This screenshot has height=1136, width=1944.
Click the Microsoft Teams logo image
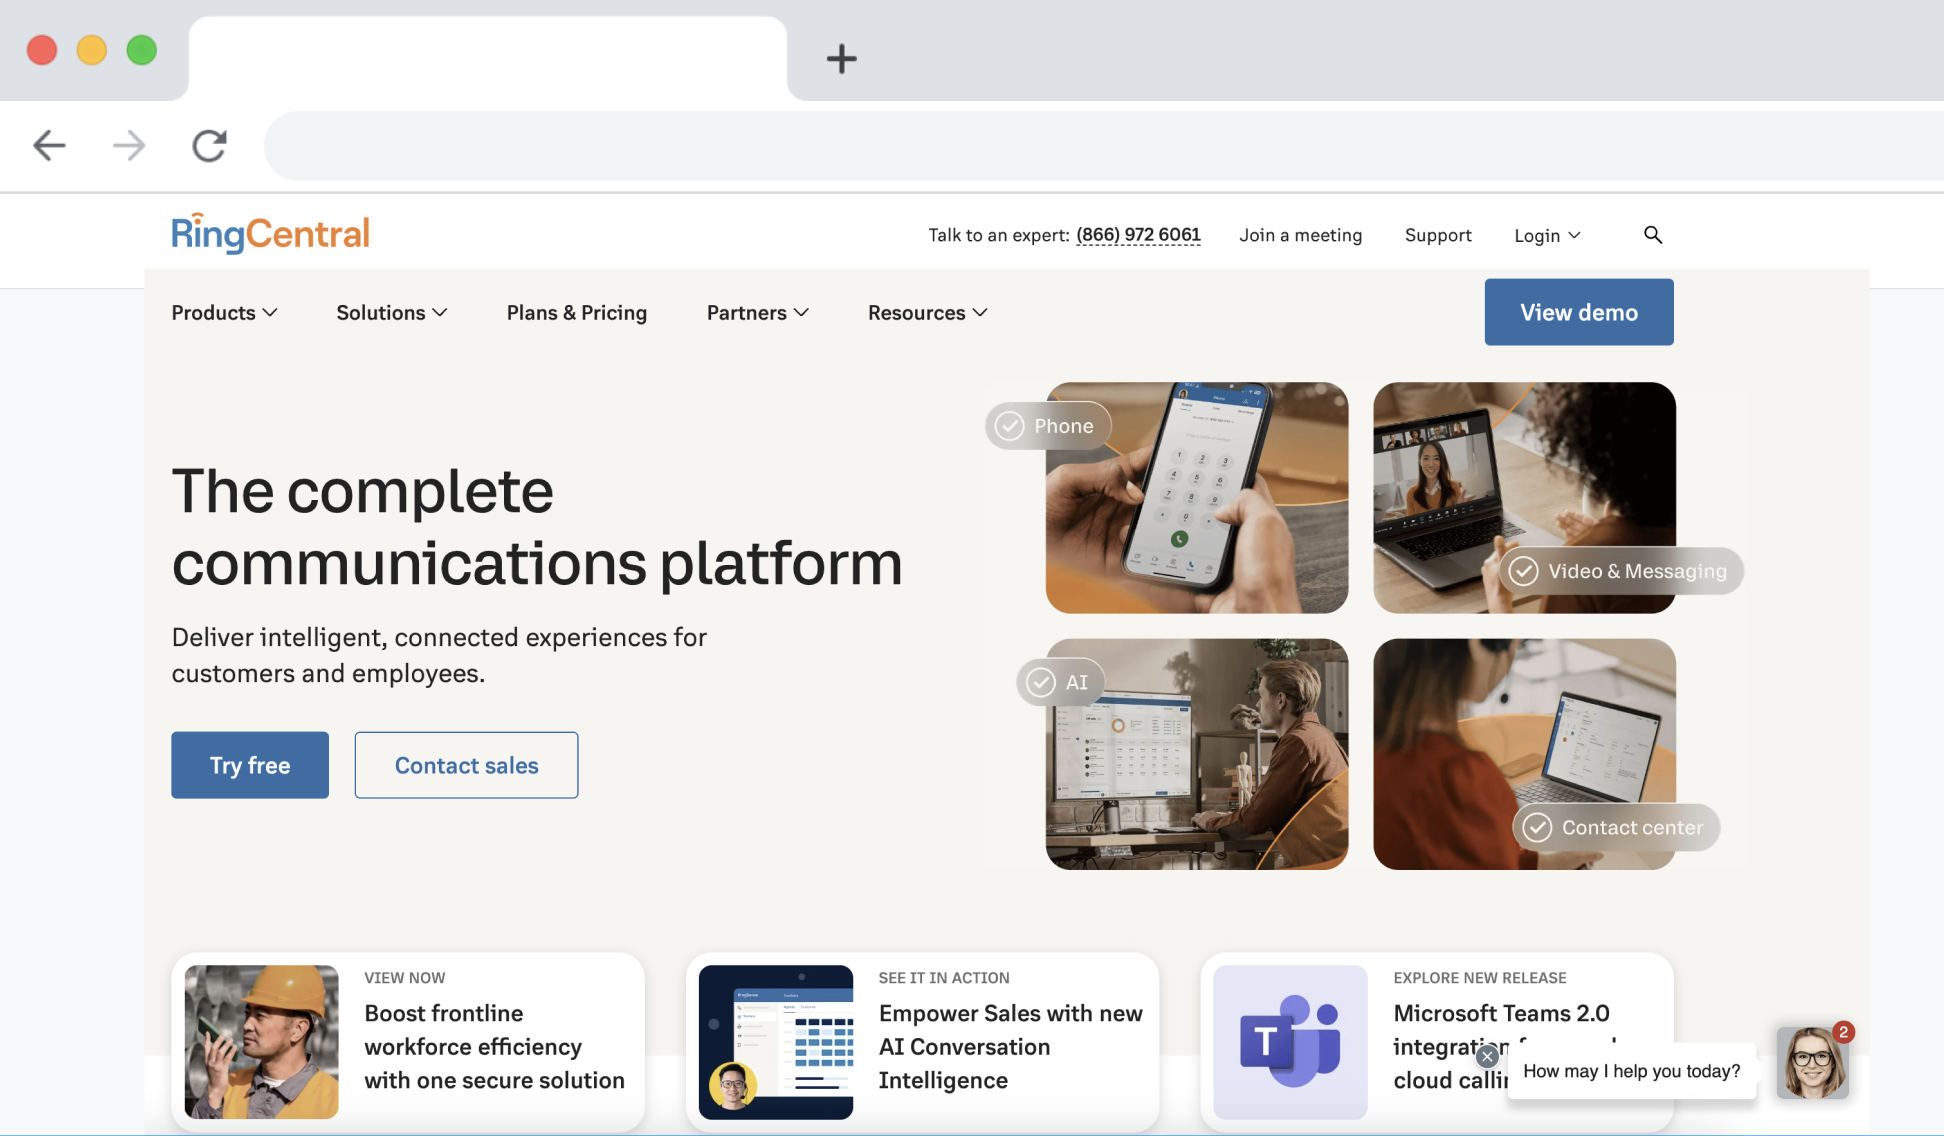tap(1290, 1041)
